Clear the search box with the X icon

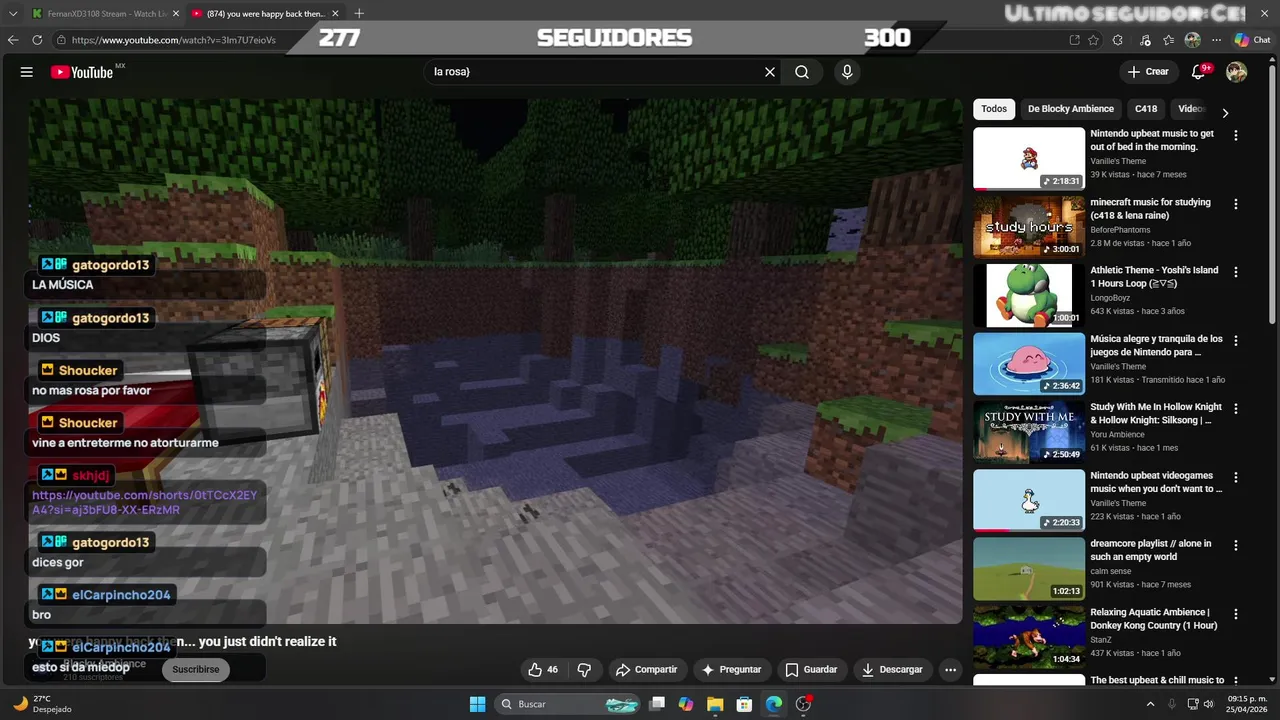(x=770, y=72)
